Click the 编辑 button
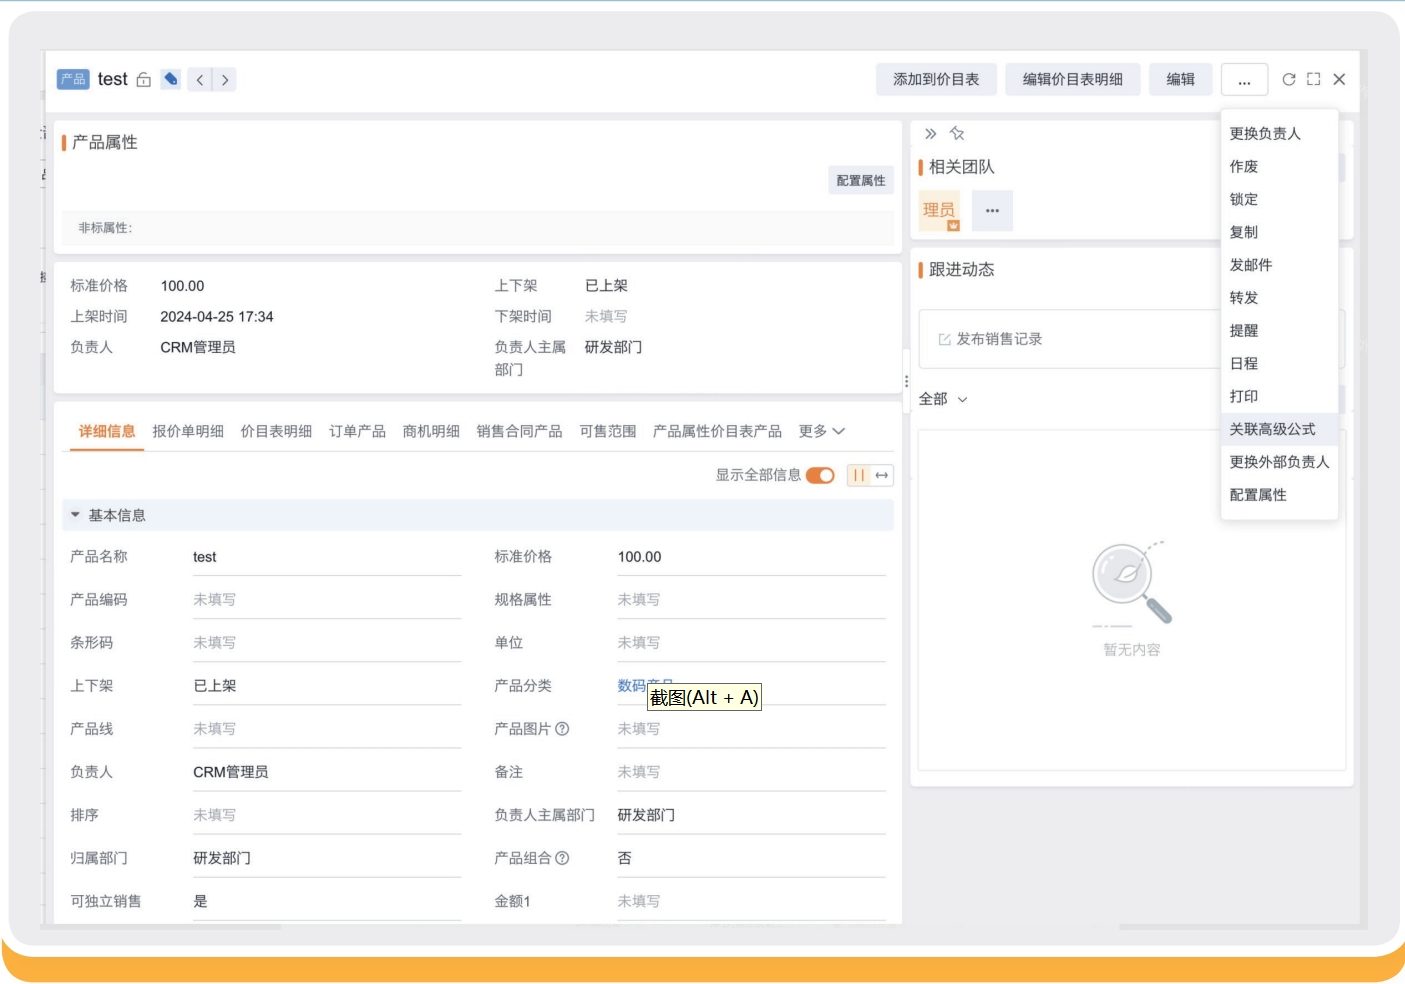Viewport: 1405px width, 984px height. tap(1180, 79)
